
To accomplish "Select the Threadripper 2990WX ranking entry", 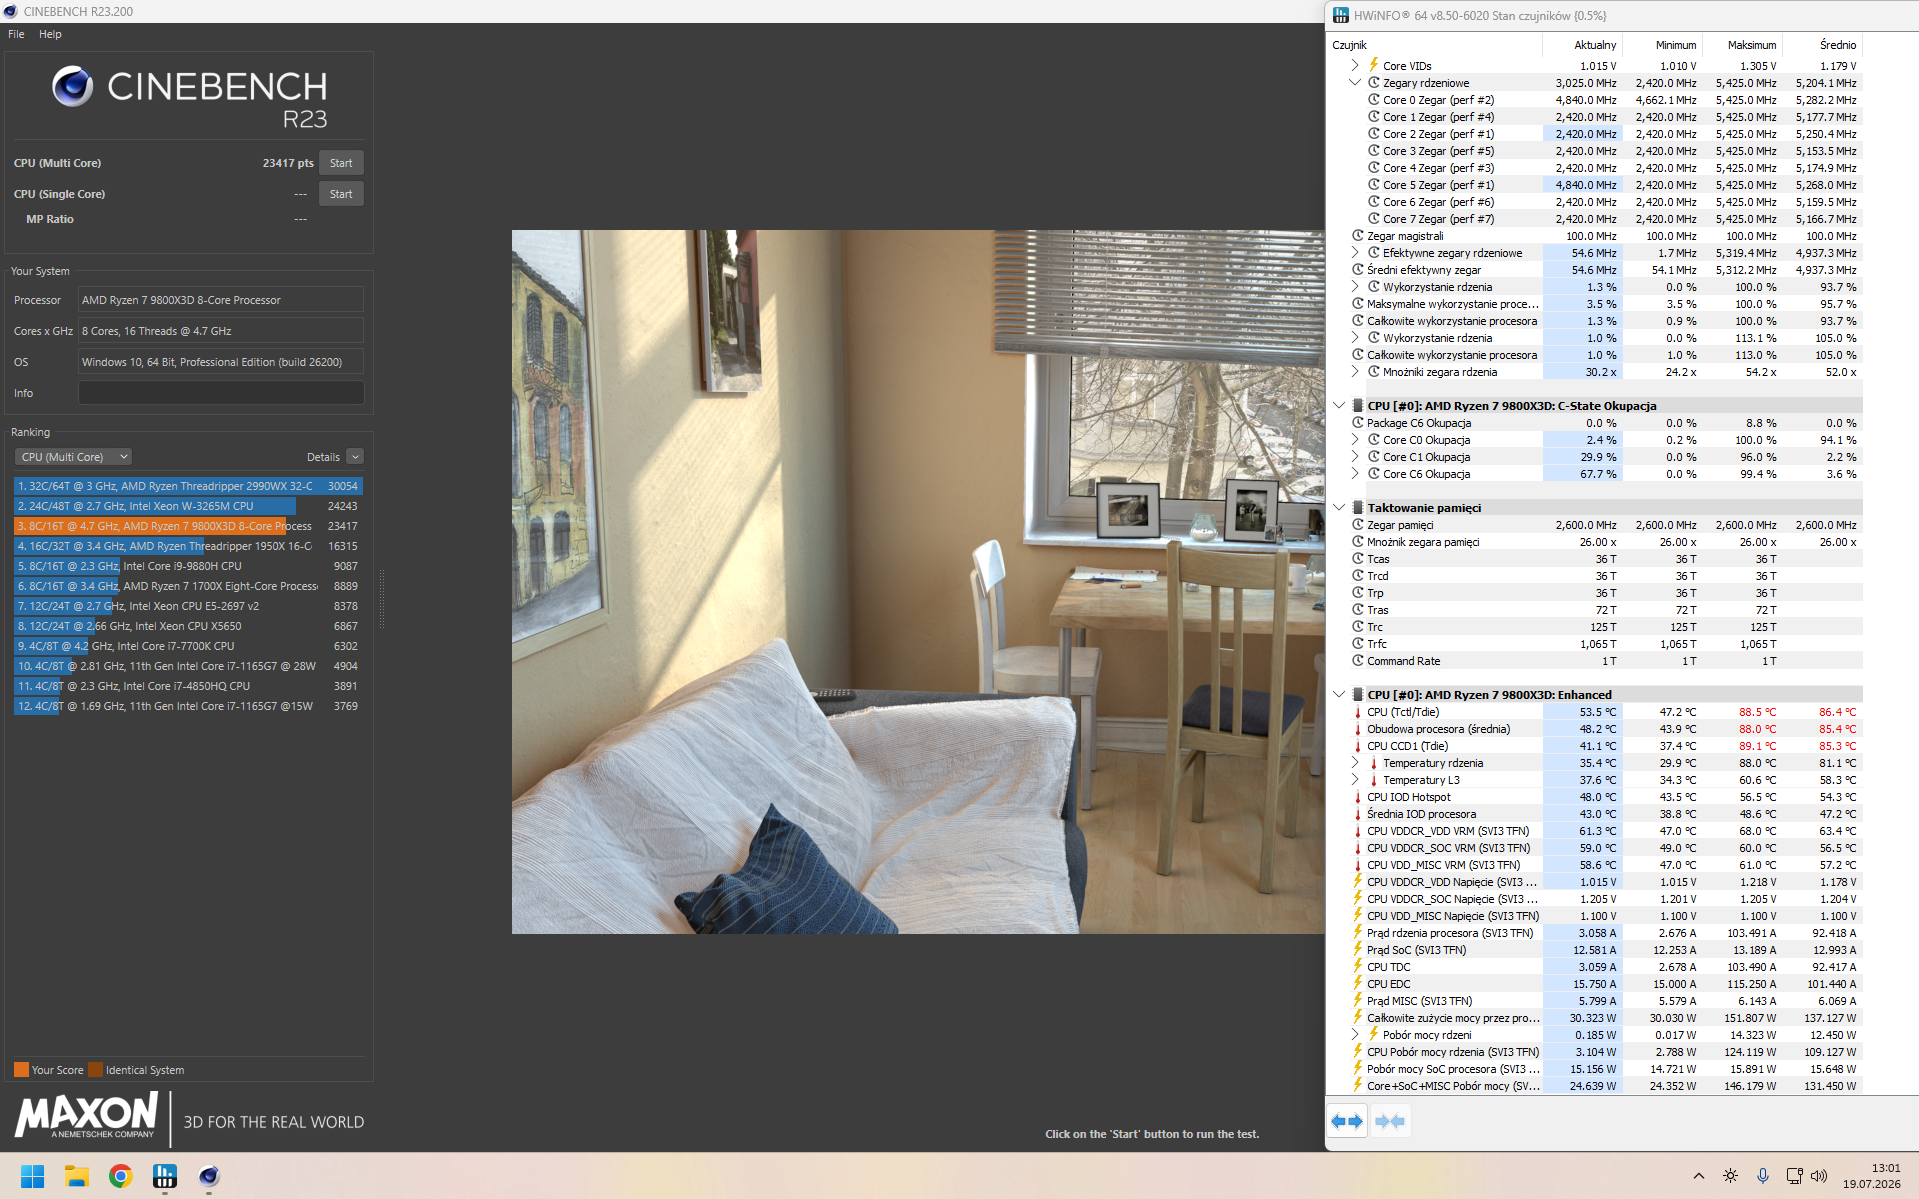I will [x=188, y=486].
